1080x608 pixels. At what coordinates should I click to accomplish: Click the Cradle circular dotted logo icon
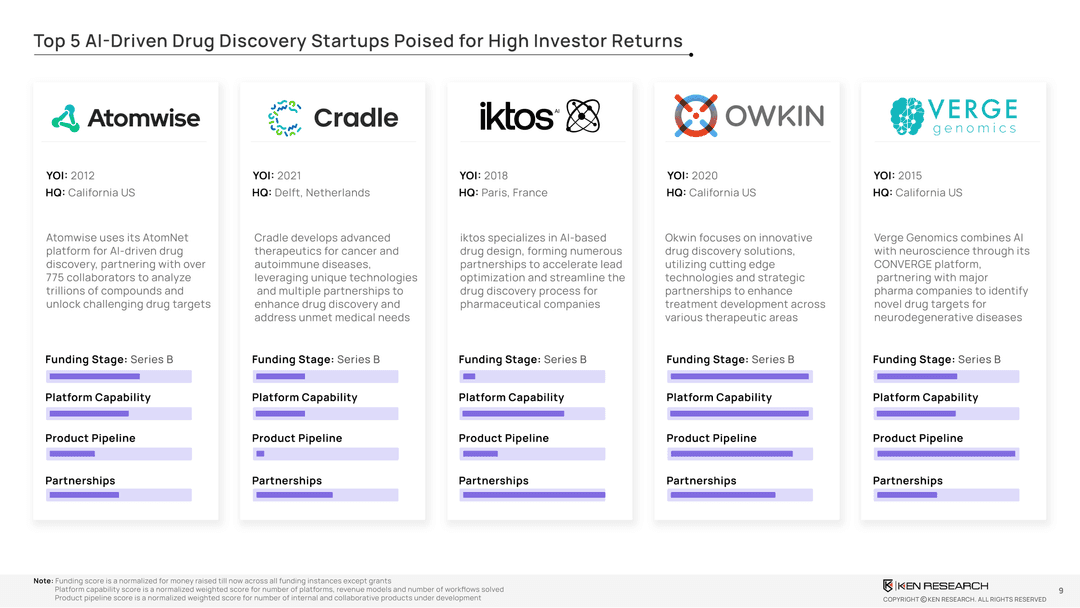(284, 117)
